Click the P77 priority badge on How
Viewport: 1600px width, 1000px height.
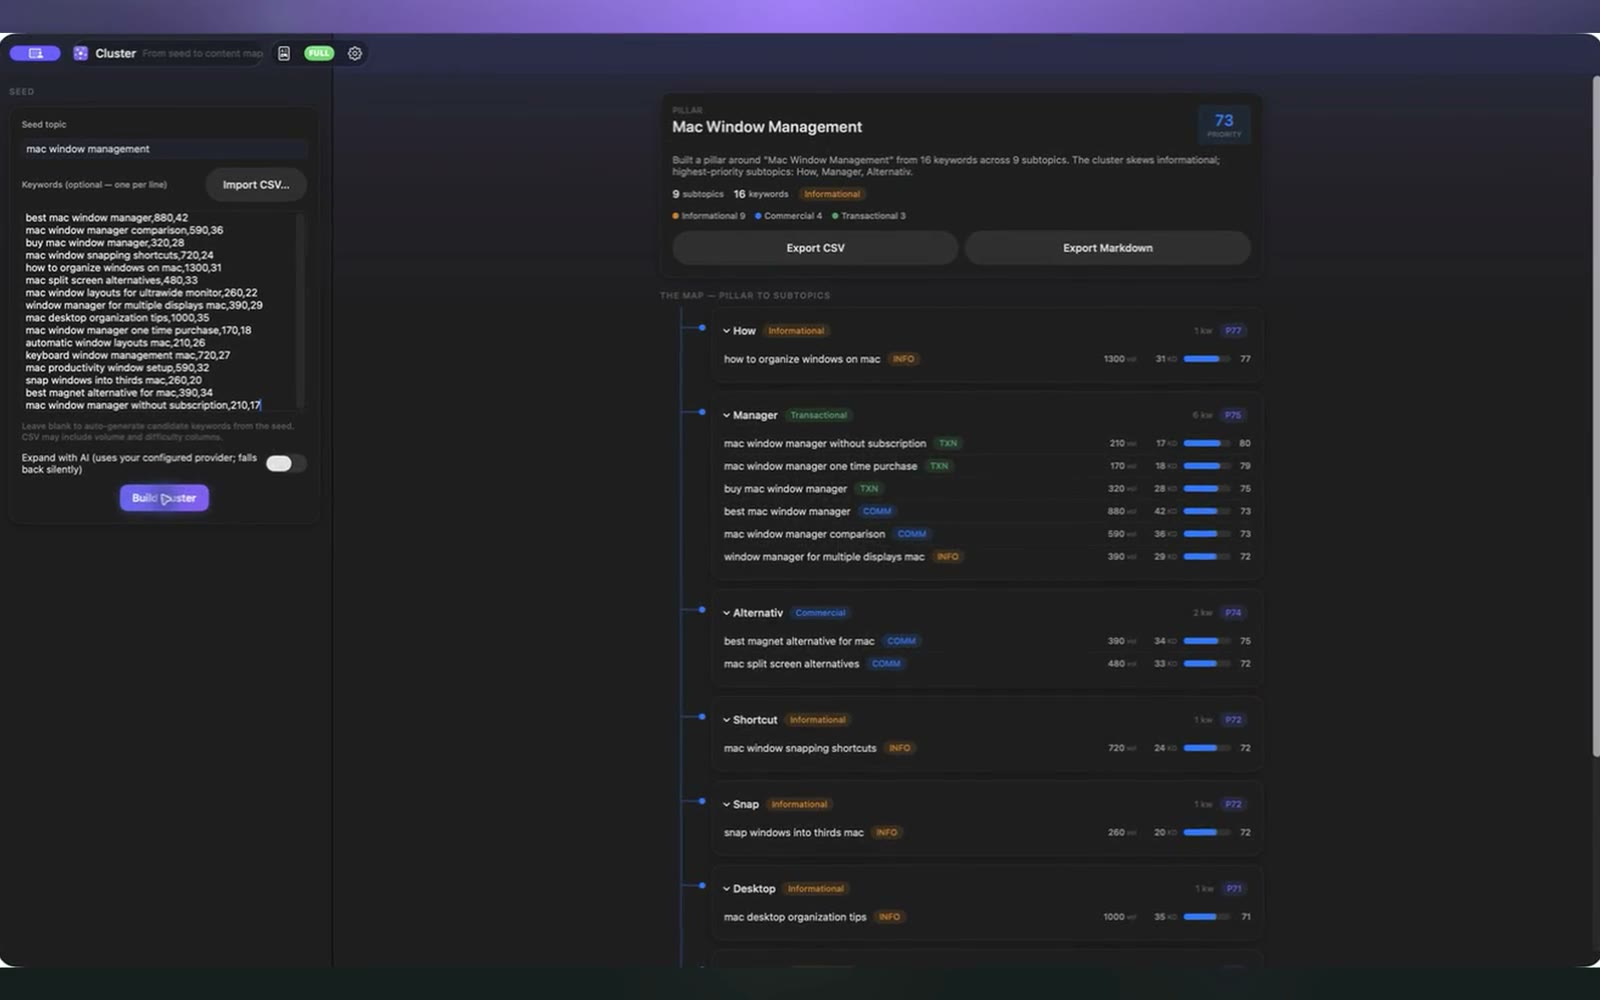tap(1233, 331)
